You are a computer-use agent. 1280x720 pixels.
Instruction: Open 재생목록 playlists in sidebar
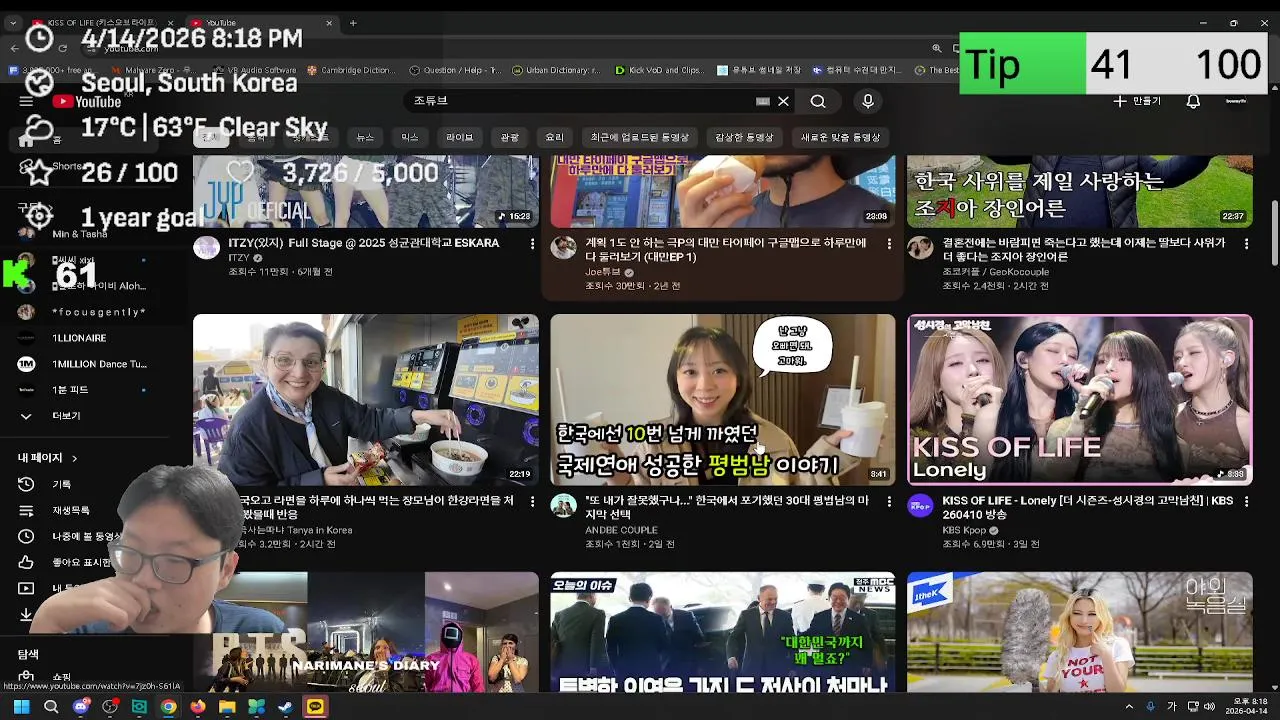71,511
